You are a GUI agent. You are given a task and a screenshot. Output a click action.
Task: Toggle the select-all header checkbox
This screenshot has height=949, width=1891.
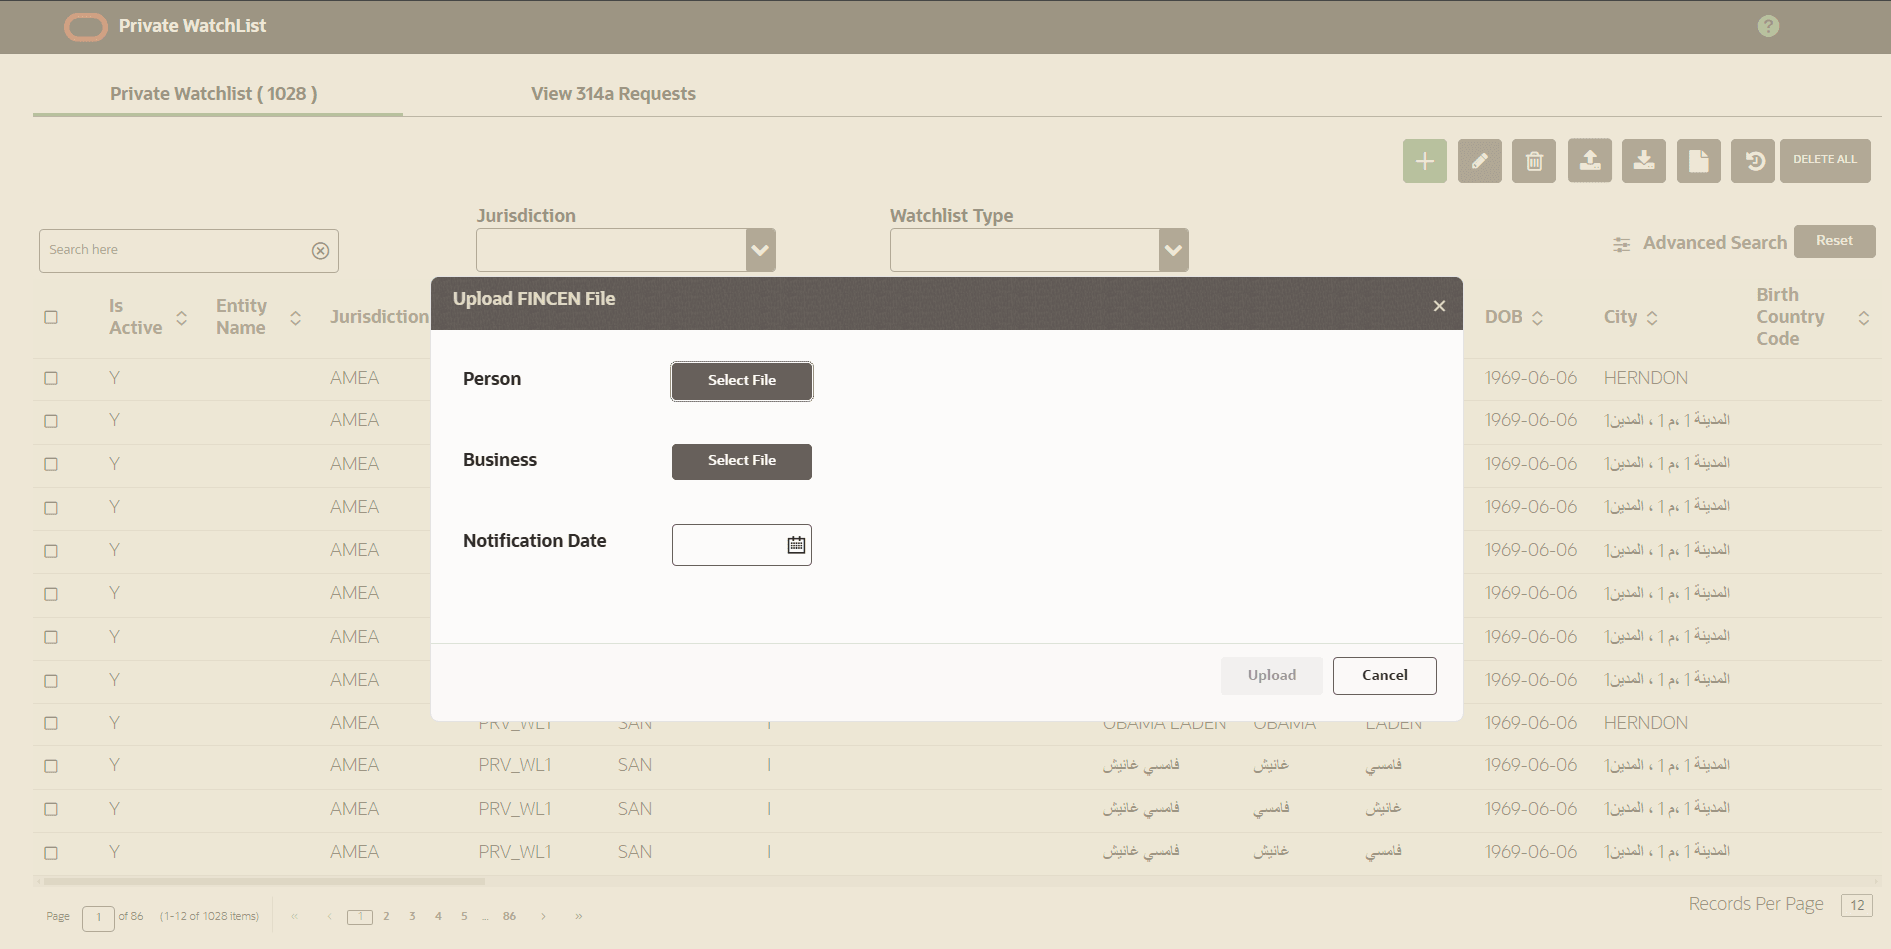coord(51,317)
